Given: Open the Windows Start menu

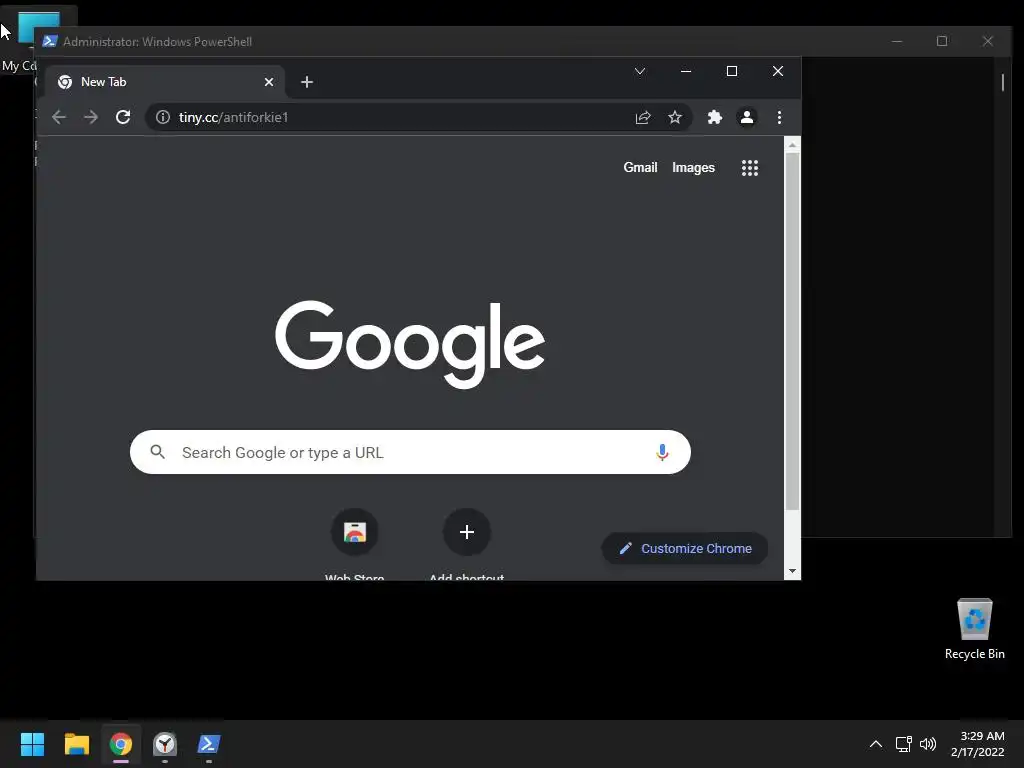Looking at the screenshot, I should (32, 744).
